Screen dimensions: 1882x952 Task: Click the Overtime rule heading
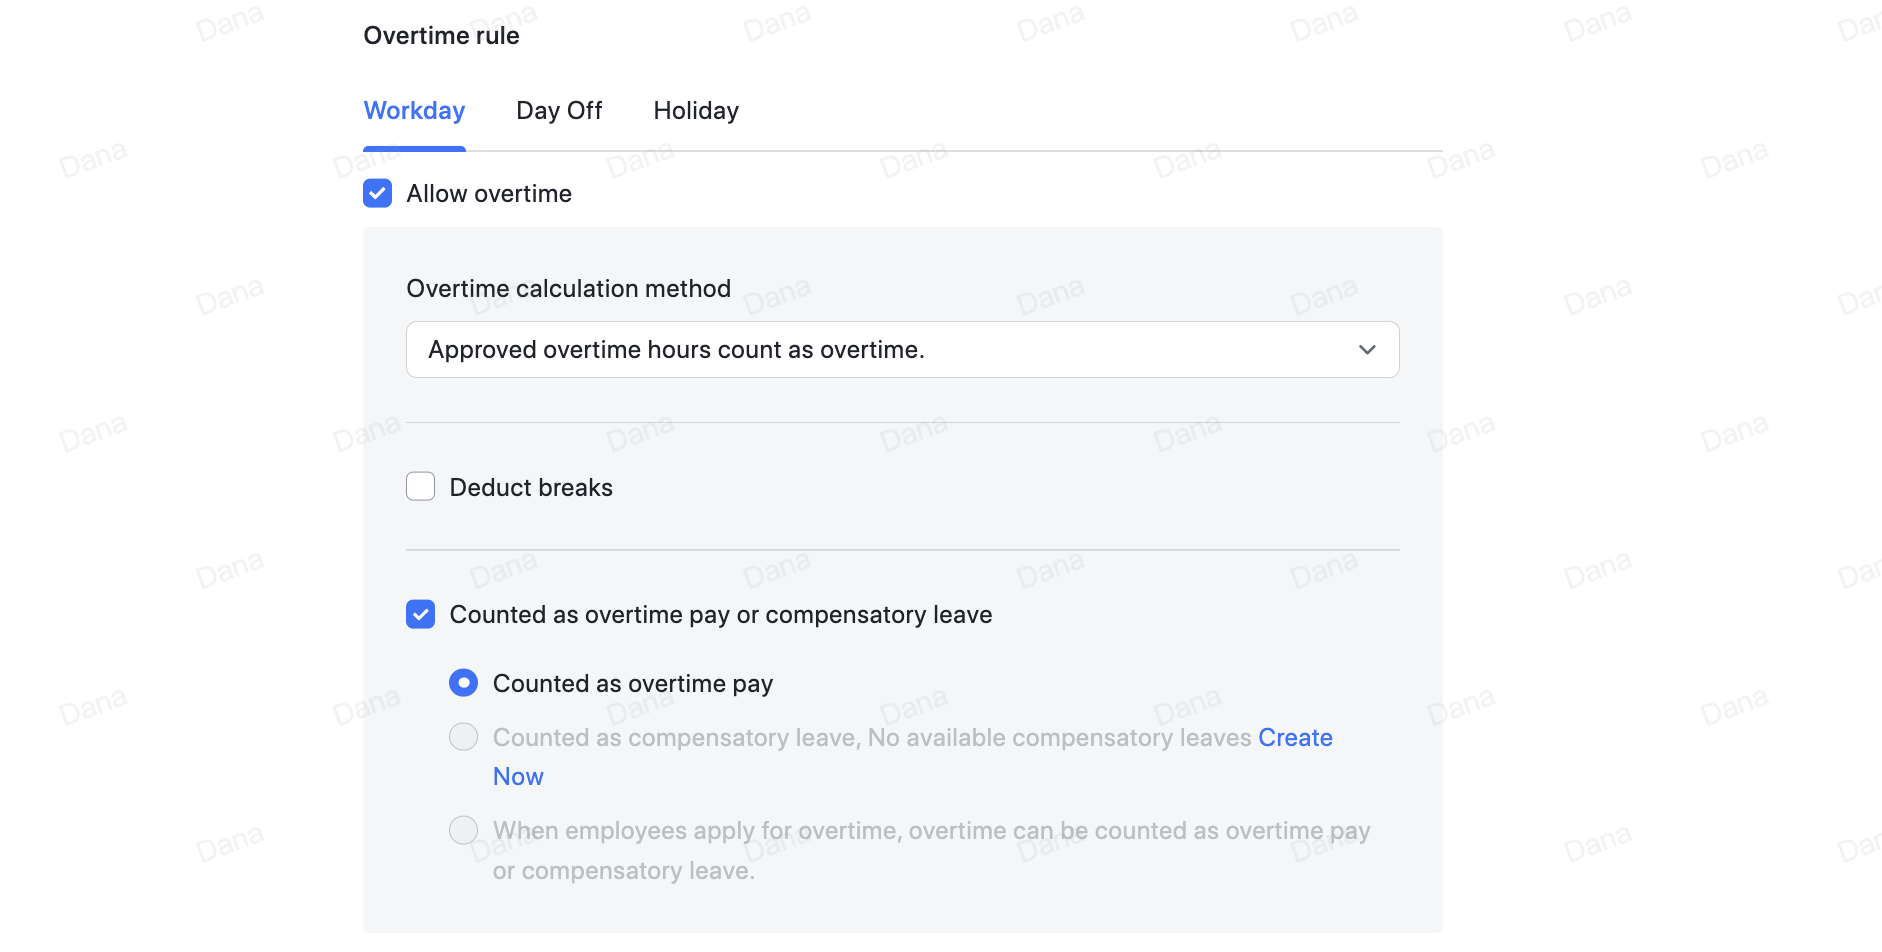[441, 36]
